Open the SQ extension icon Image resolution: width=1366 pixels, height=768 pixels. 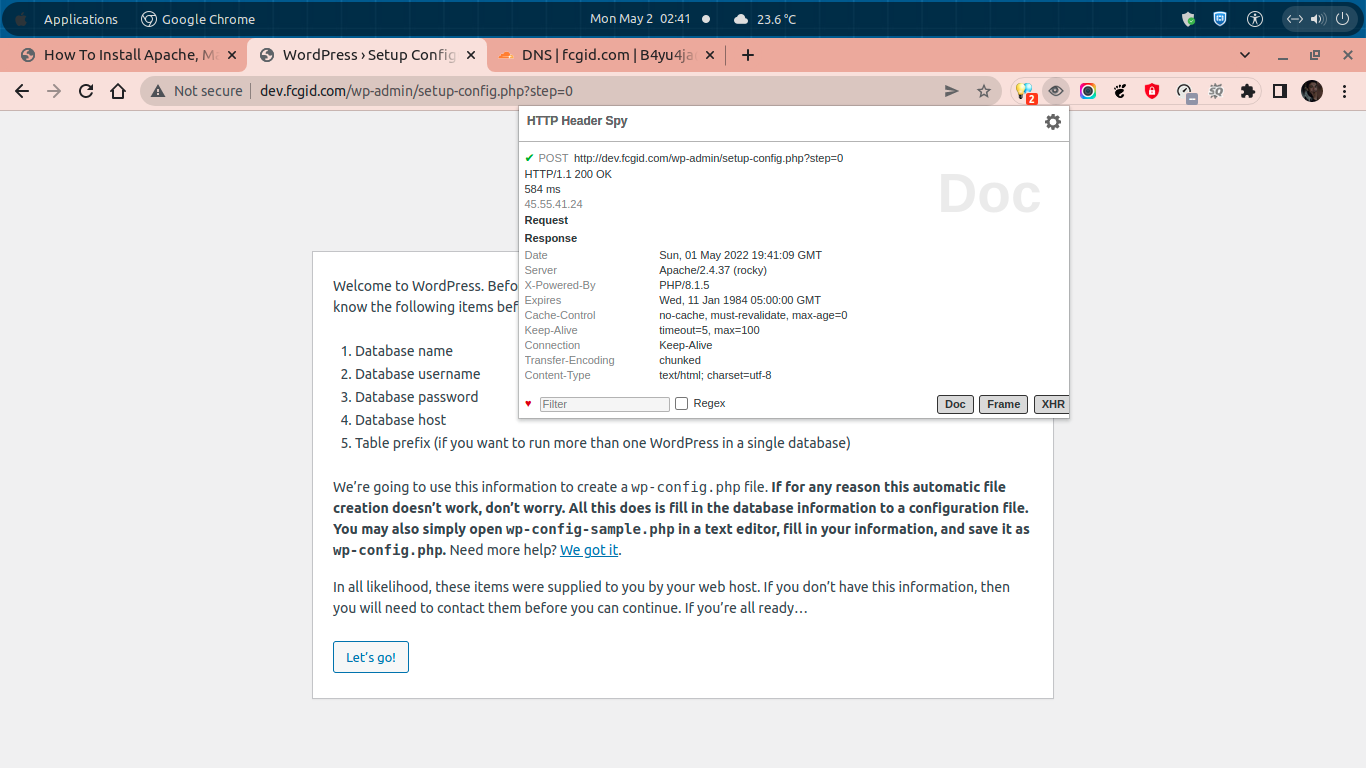click(x=1216, y=91)
